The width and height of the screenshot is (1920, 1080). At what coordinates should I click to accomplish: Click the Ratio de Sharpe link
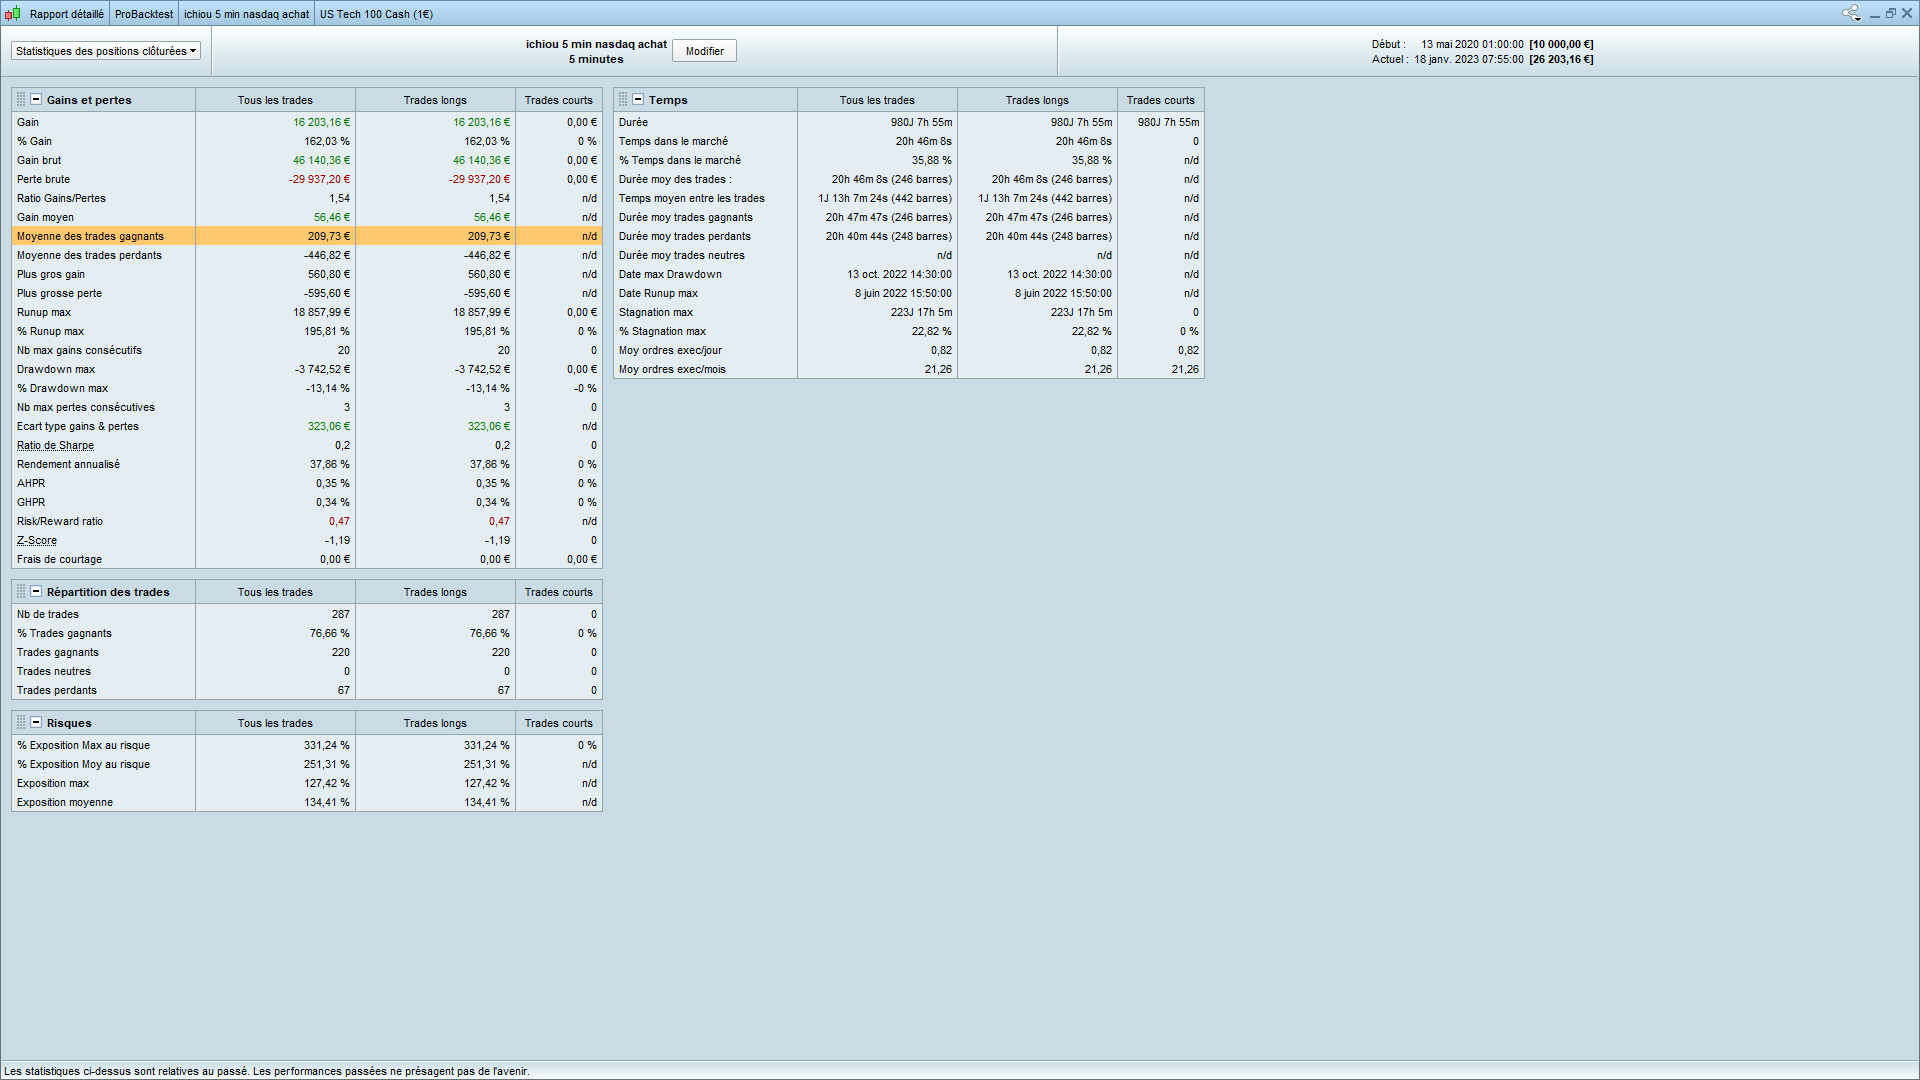coord(55,446)
